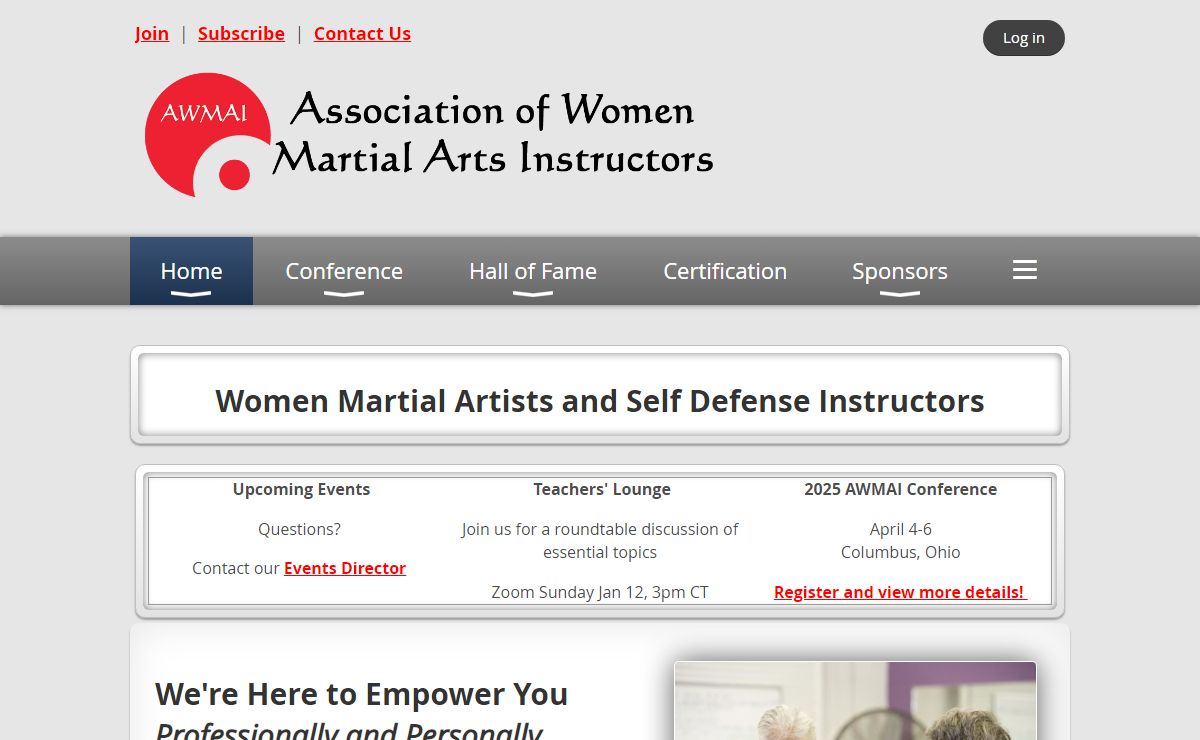Click the April 4-6 date text
Screen dimensions: 1200x740
click(x=901, y=529)
